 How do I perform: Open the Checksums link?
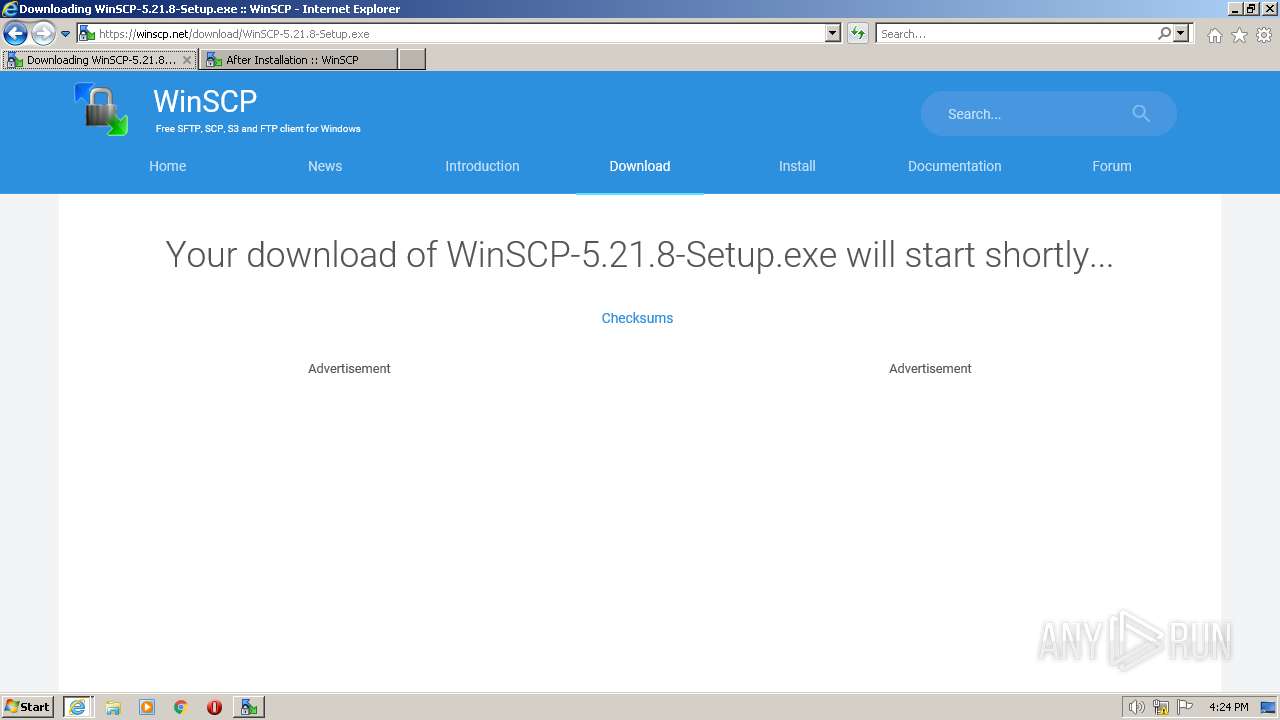tap(637, 318)
